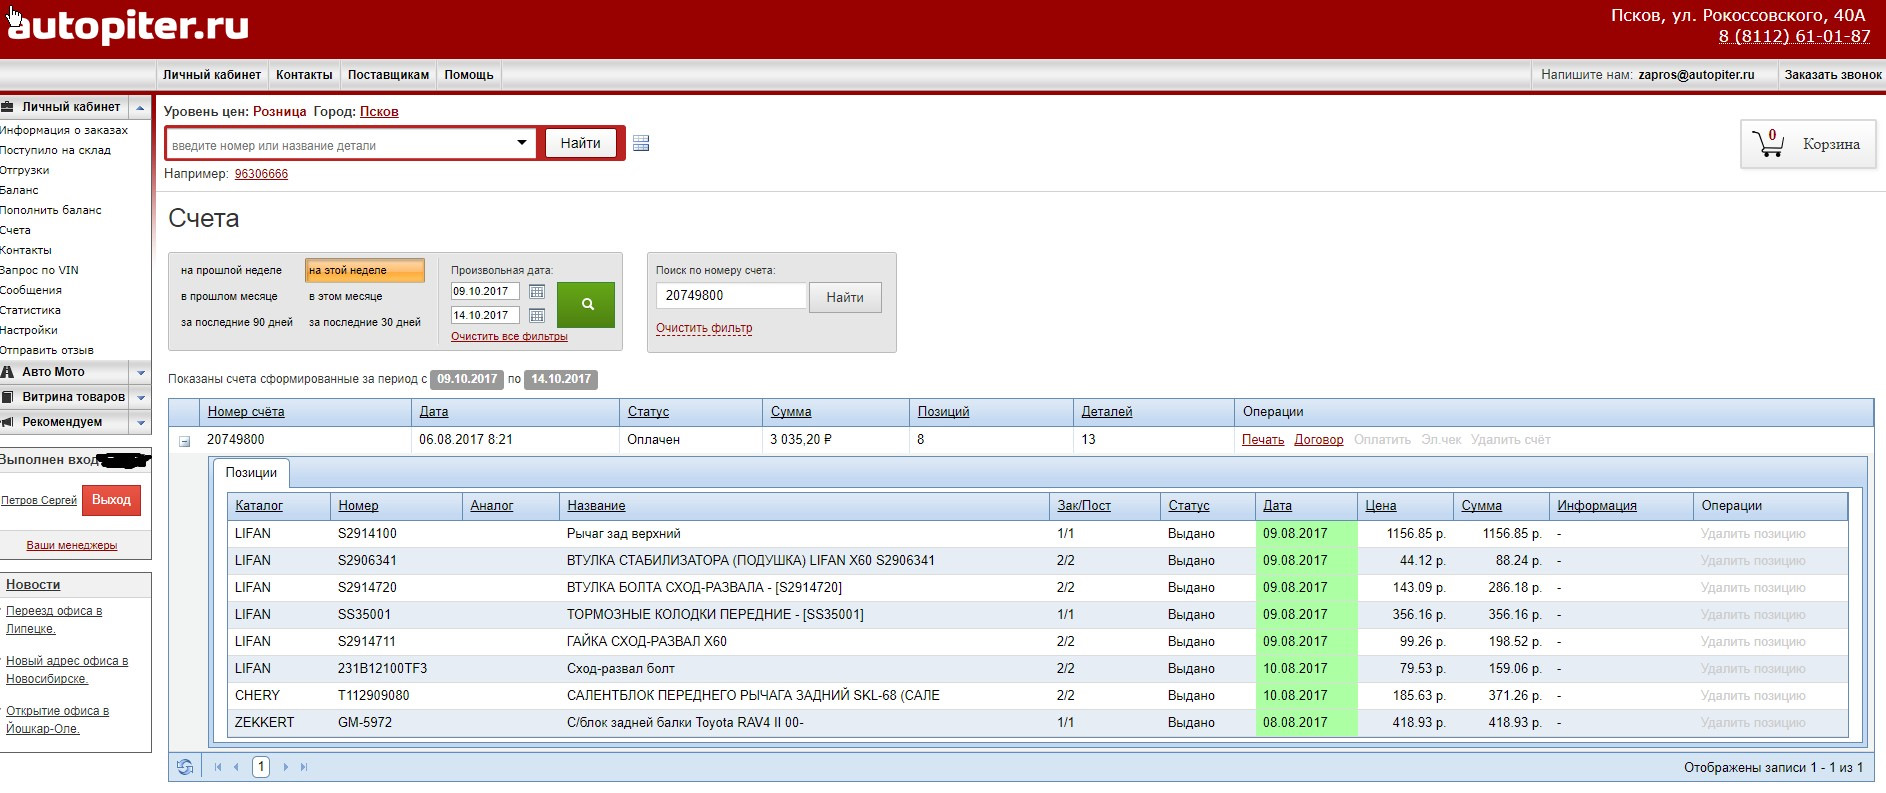Viewport: 1886px width, 793px height.
Task: Click start date field 09.10.2017
Action: [x=485, y=291]
